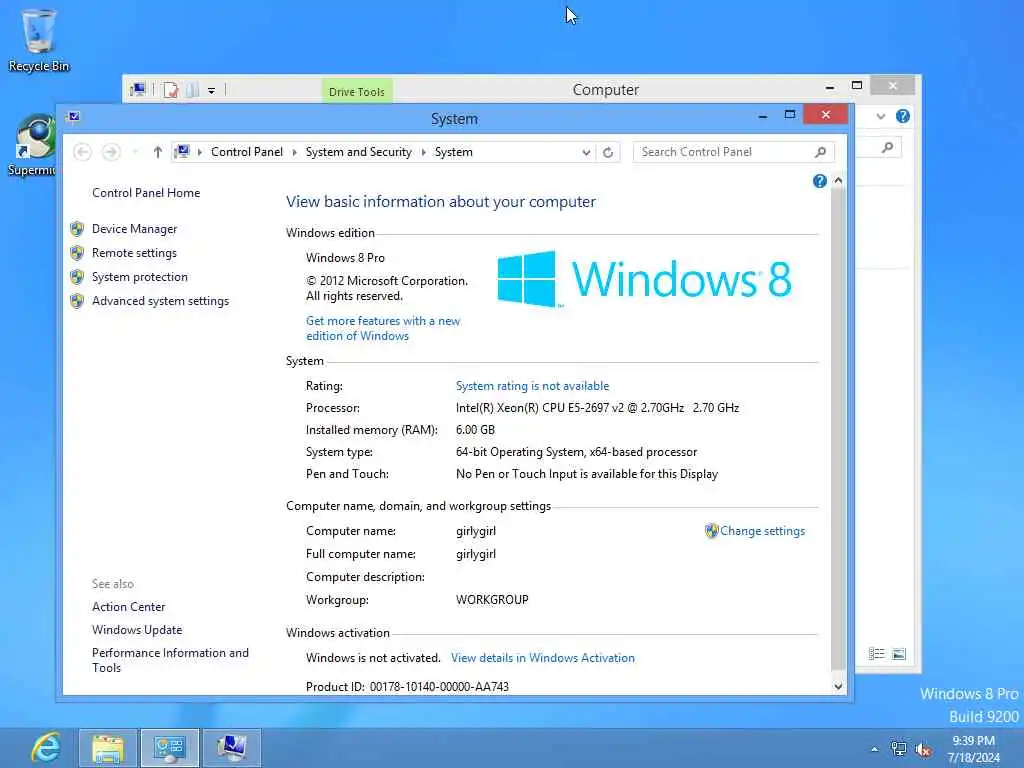Open the volume tray icon
The height and width of the screenshot is (768, 1024).
(x=923, y=750)
